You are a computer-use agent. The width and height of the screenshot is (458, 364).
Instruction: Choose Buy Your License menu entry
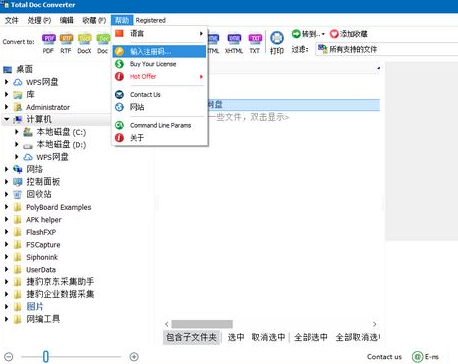click(159, 64)
